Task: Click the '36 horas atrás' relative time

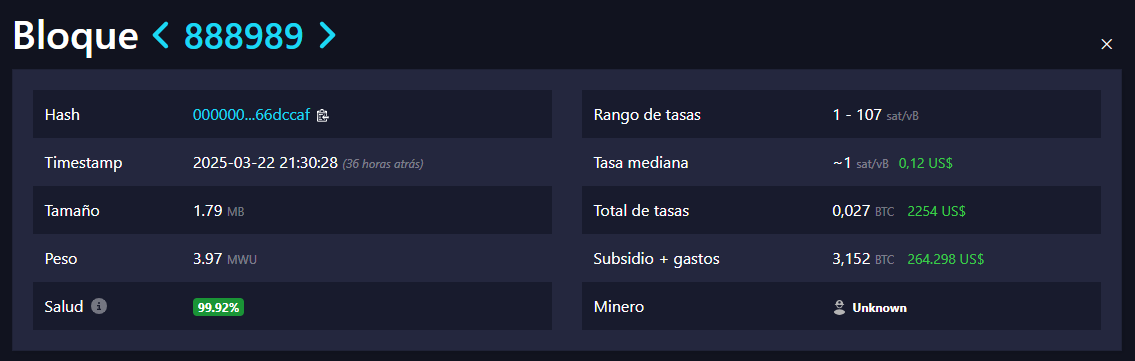Action: (383, 163)
